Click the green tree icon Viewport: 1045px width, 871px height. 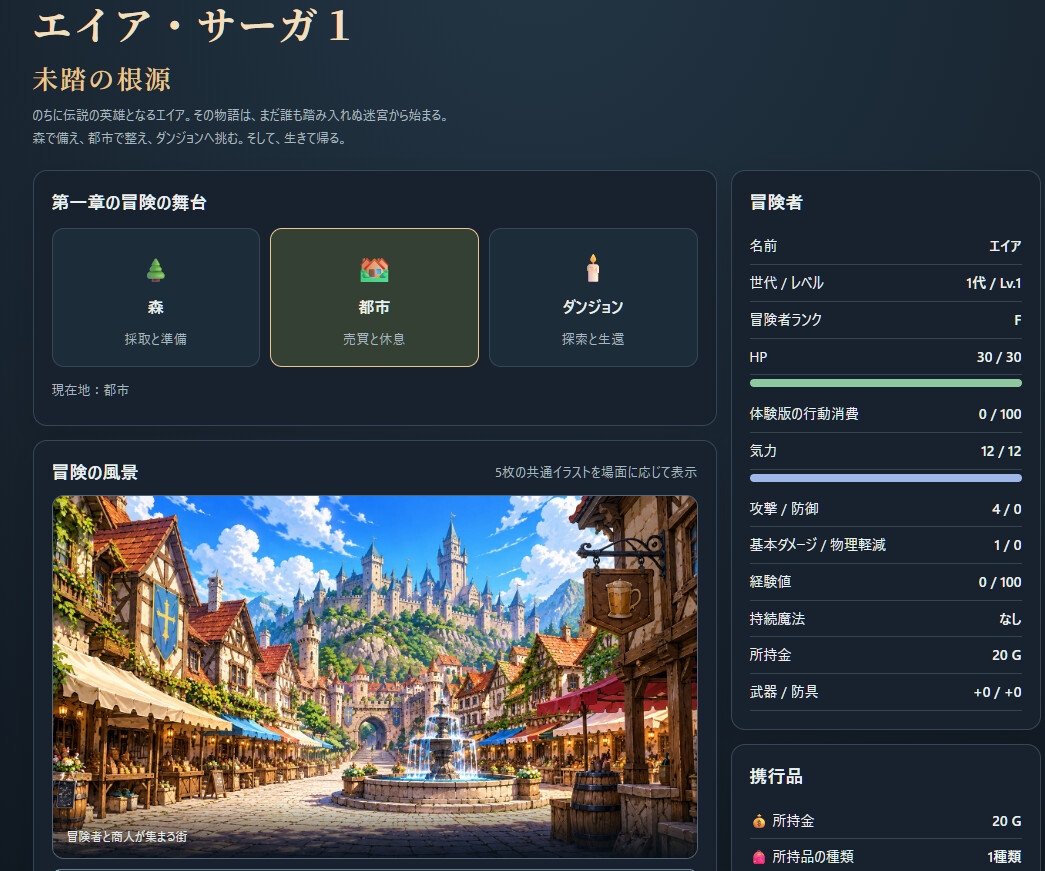tap(156, 270)
